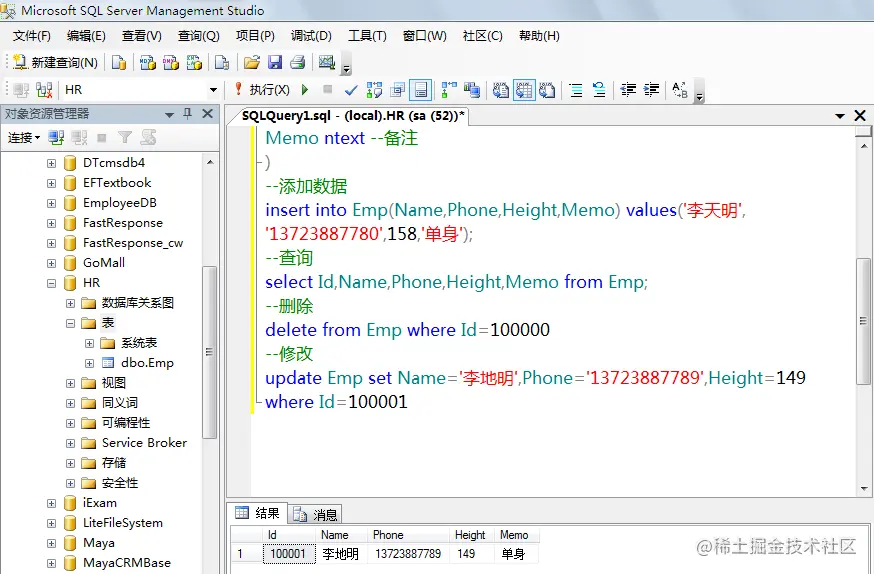Open the active documents list dropdown
Image resolution: width=874 pixels, height=574 pixels.
(x=839, y=116)
